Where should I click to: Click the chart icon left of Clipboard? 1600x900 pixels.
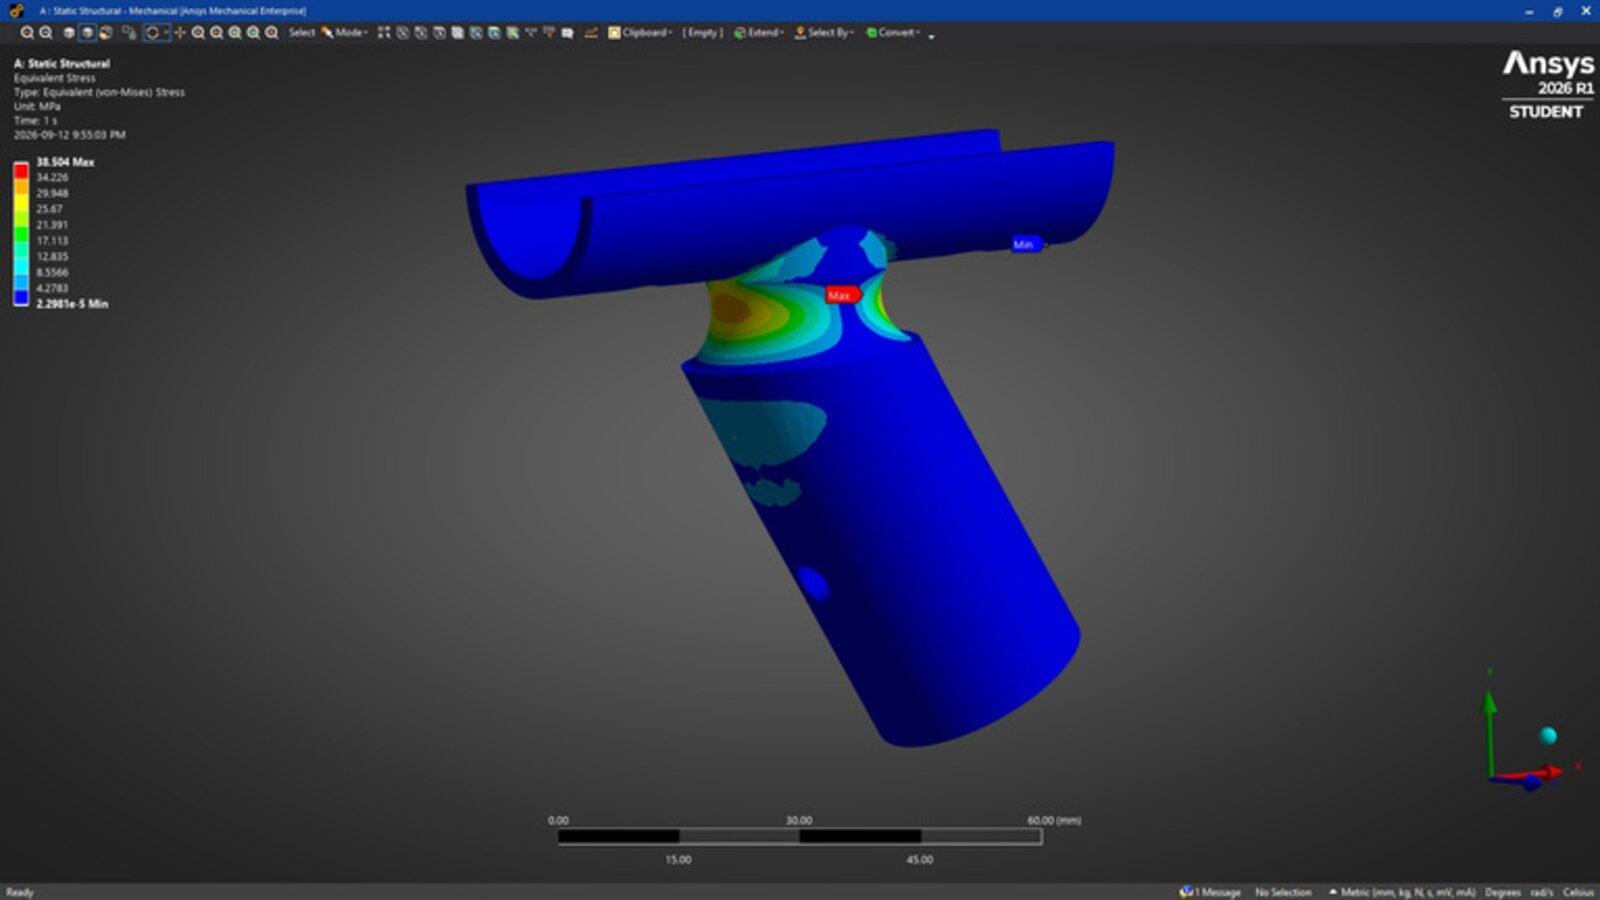pyautogui.click(x=591, y=33)
